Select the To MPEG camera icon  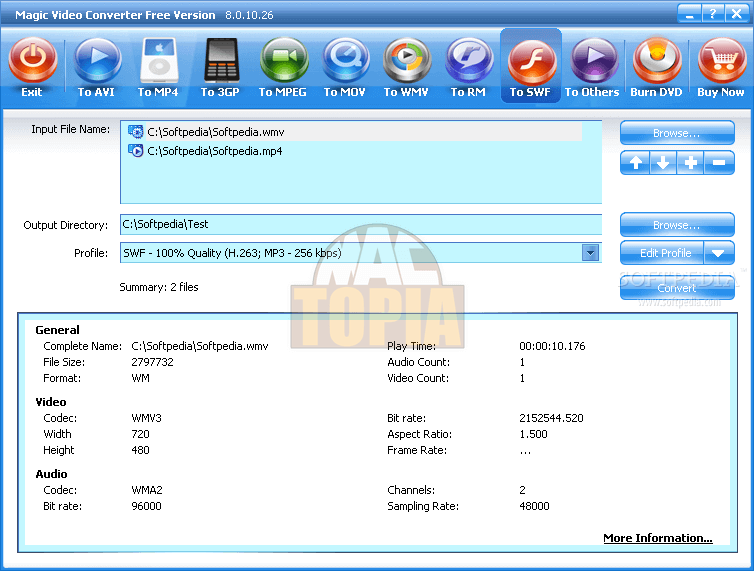click(284, 61)
